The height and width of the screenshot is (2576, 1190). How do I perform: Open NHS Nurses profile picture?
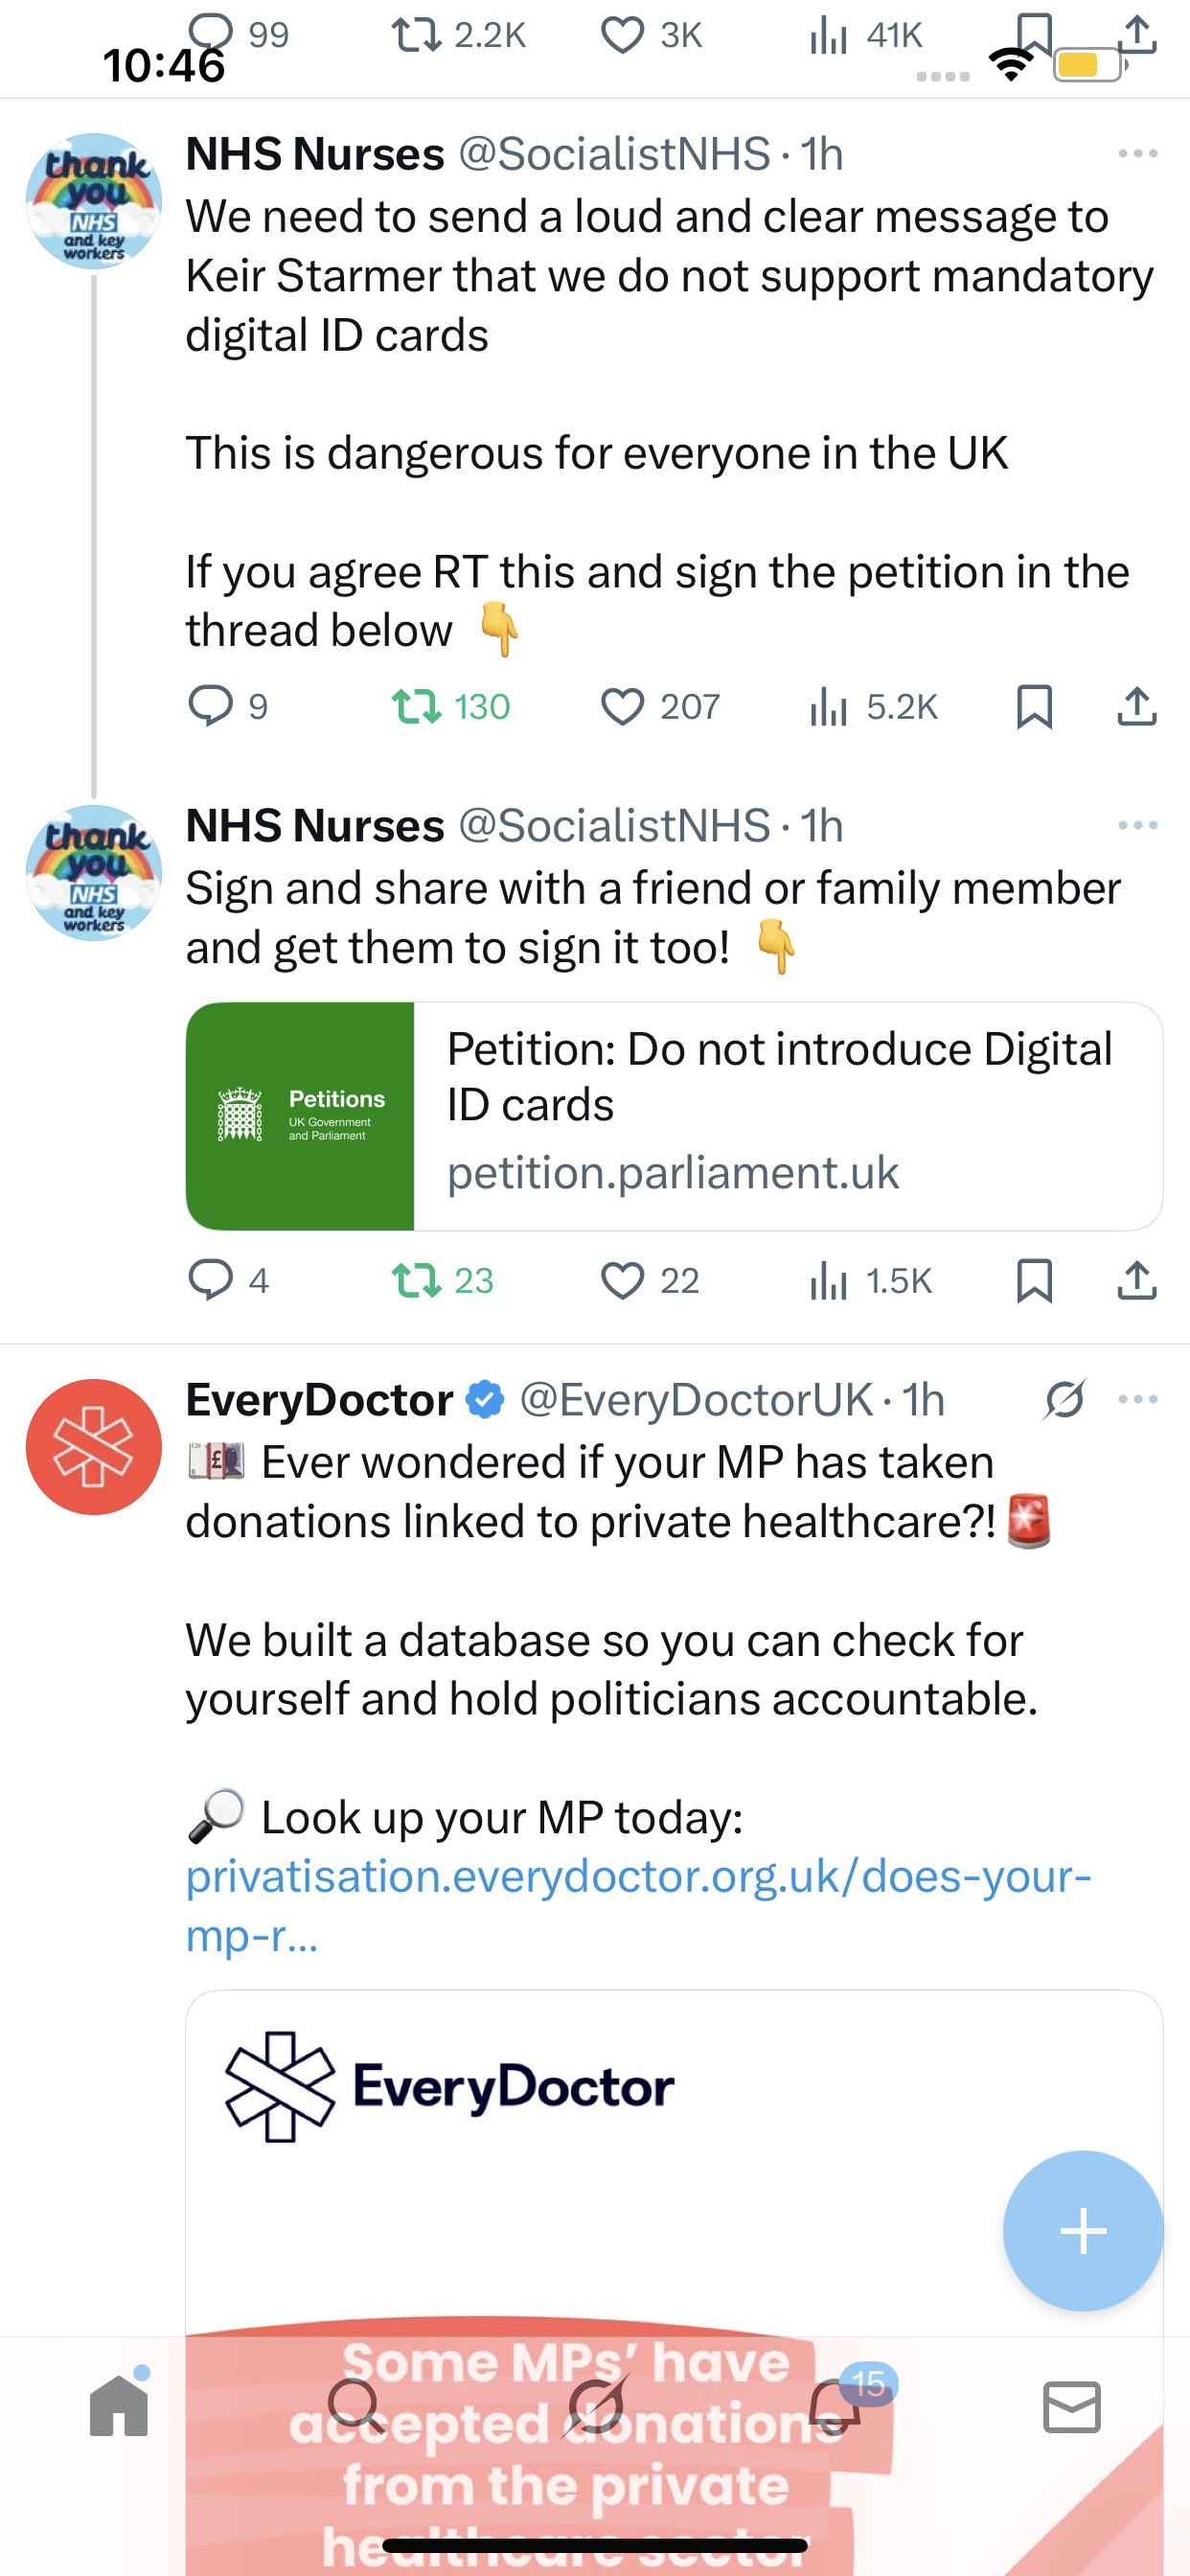pyautogui.click(x=94, y=201)
